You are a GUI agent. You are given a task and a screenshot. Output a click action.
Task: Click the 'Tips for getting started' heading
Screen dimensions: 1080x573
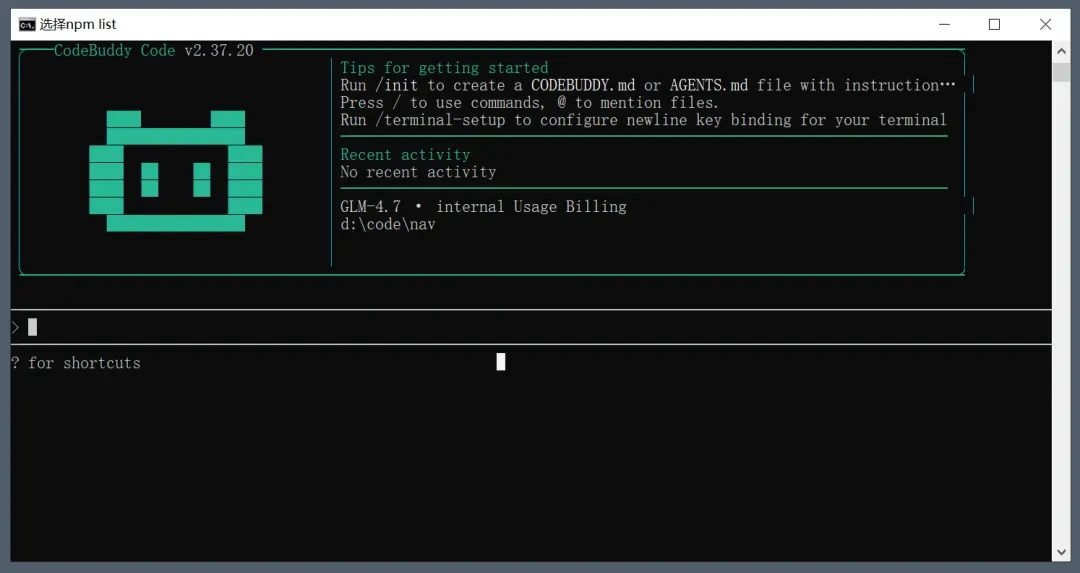click(x=444, y=67)
